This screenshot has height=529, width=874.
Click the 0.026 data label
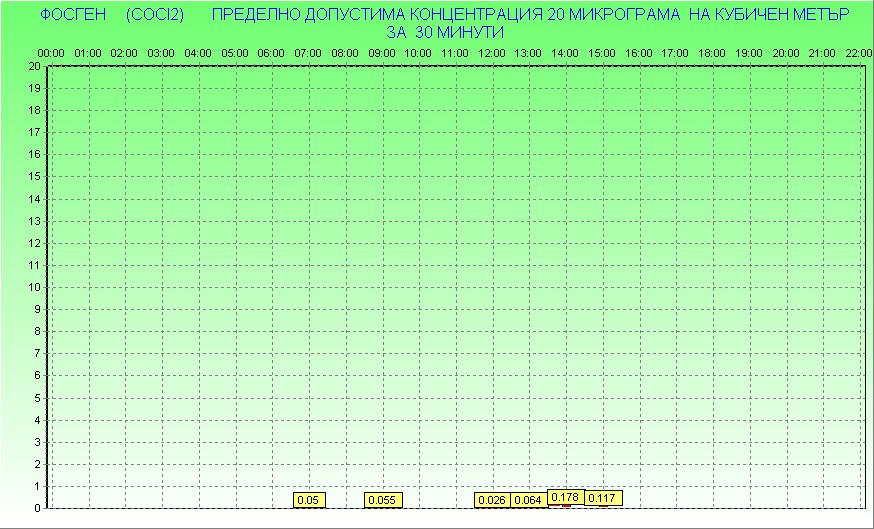[492, 500]
